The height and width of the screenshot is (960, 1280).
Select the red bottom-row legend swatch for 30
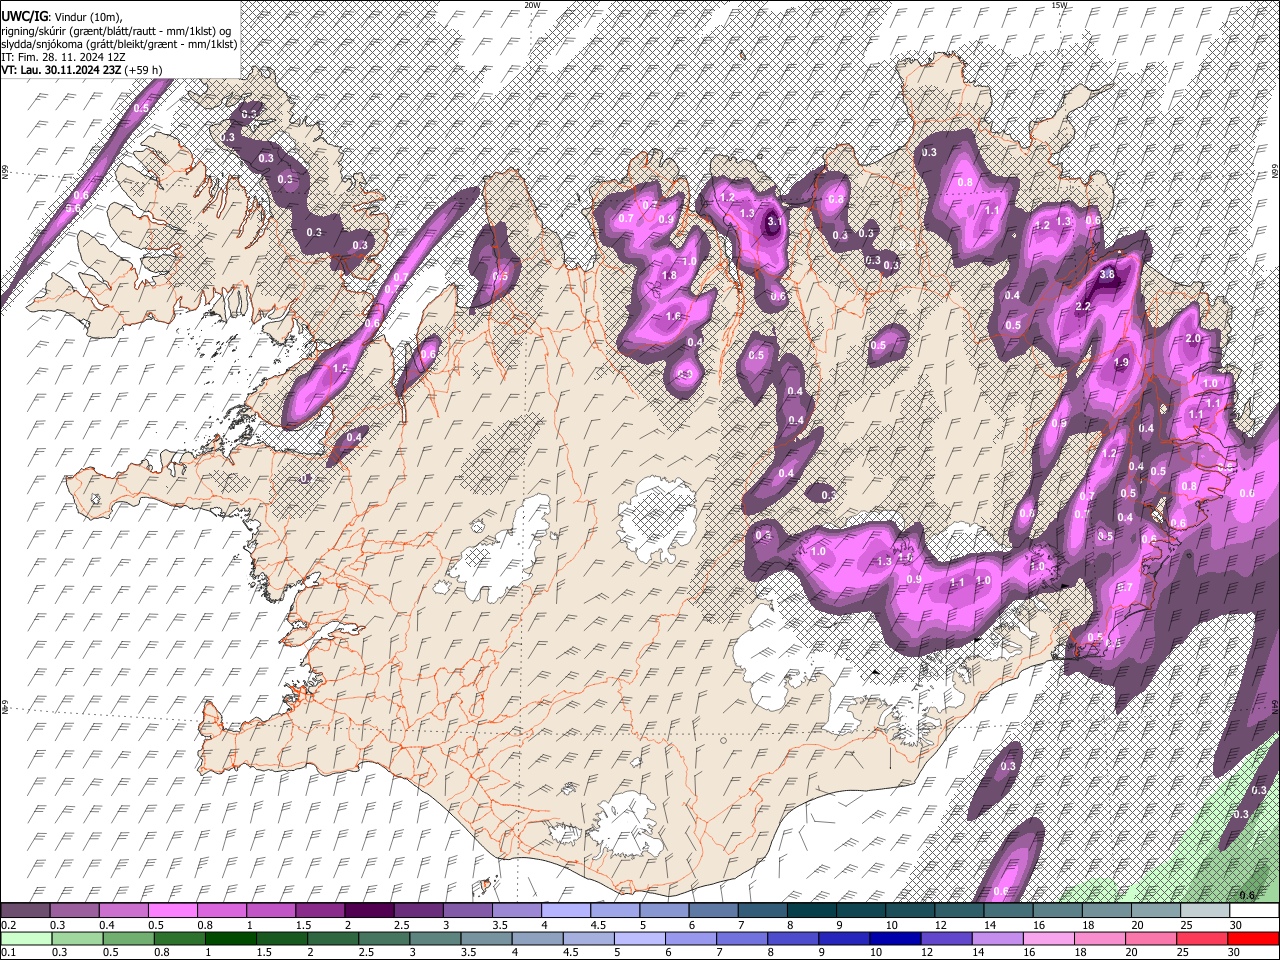click(x=1254, y=938)
